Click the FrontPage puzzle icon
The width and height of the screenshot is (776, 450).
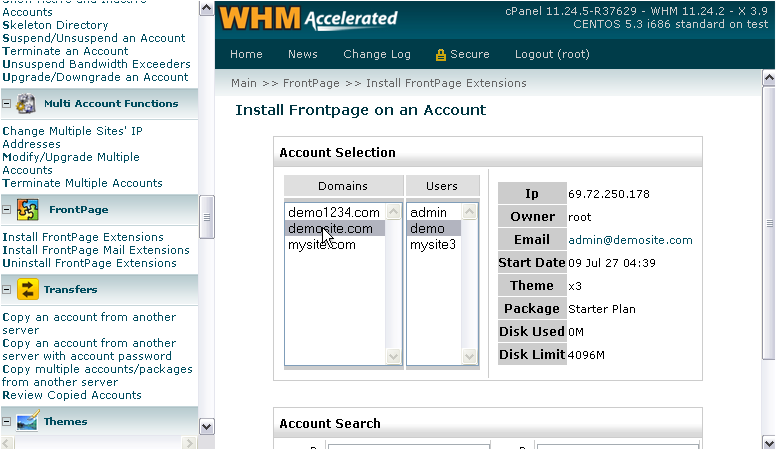coord(27,209)
